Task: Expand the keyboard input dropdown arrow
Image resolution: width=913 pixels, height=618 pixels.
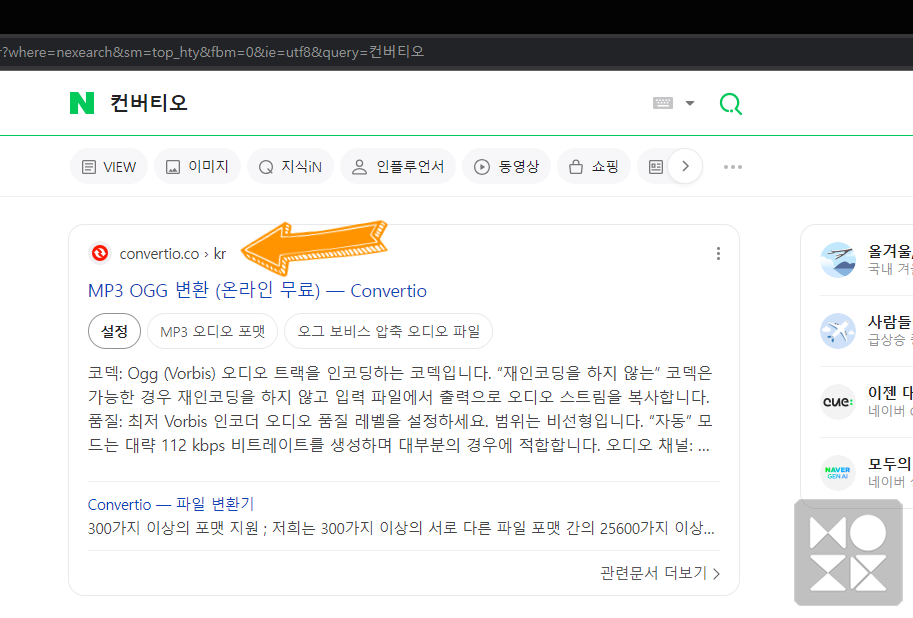Action: click(x=690, y=103)
